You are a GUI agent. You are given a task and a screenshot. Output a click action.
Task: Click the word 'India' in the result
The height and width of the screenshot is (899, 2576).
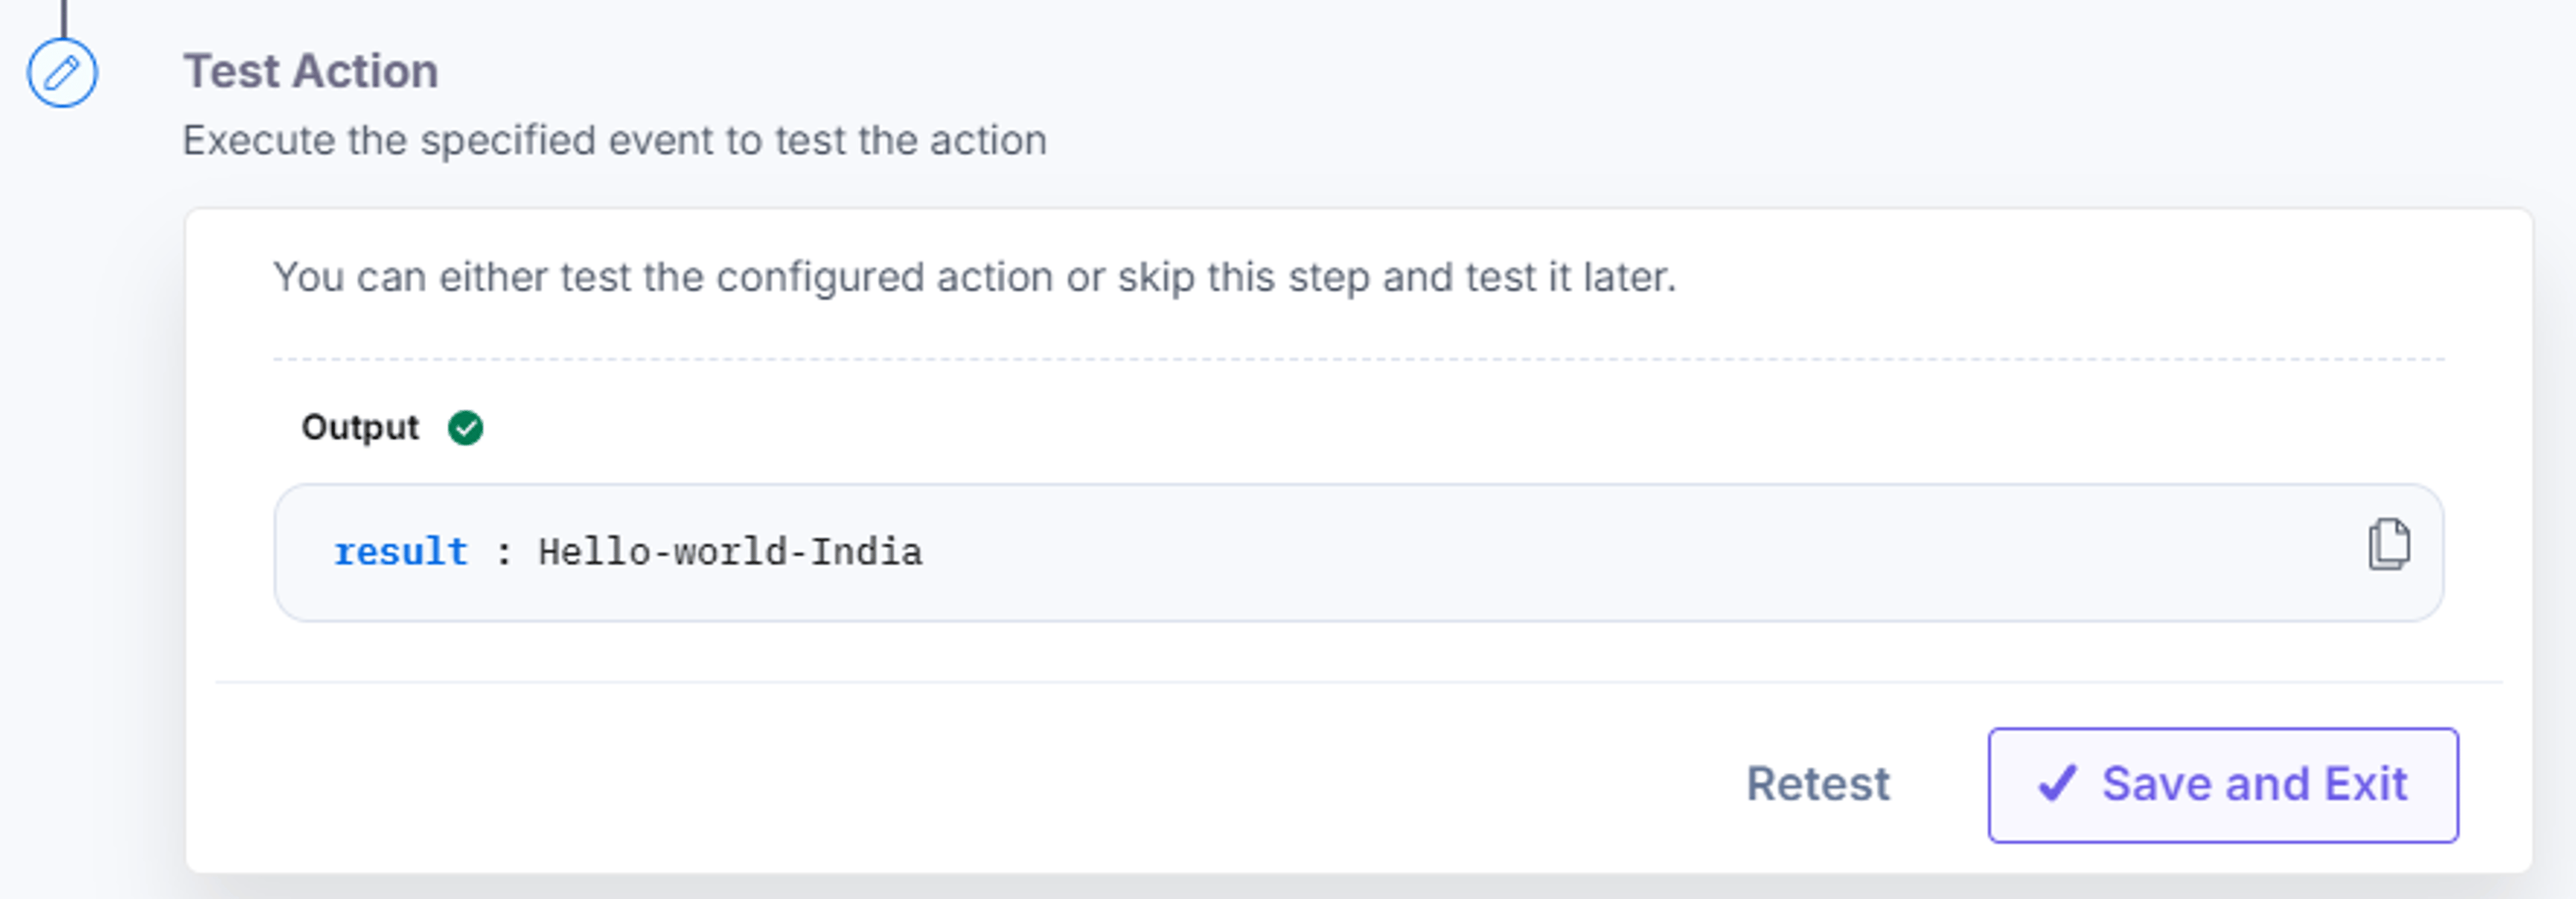(x=866, y=552)
